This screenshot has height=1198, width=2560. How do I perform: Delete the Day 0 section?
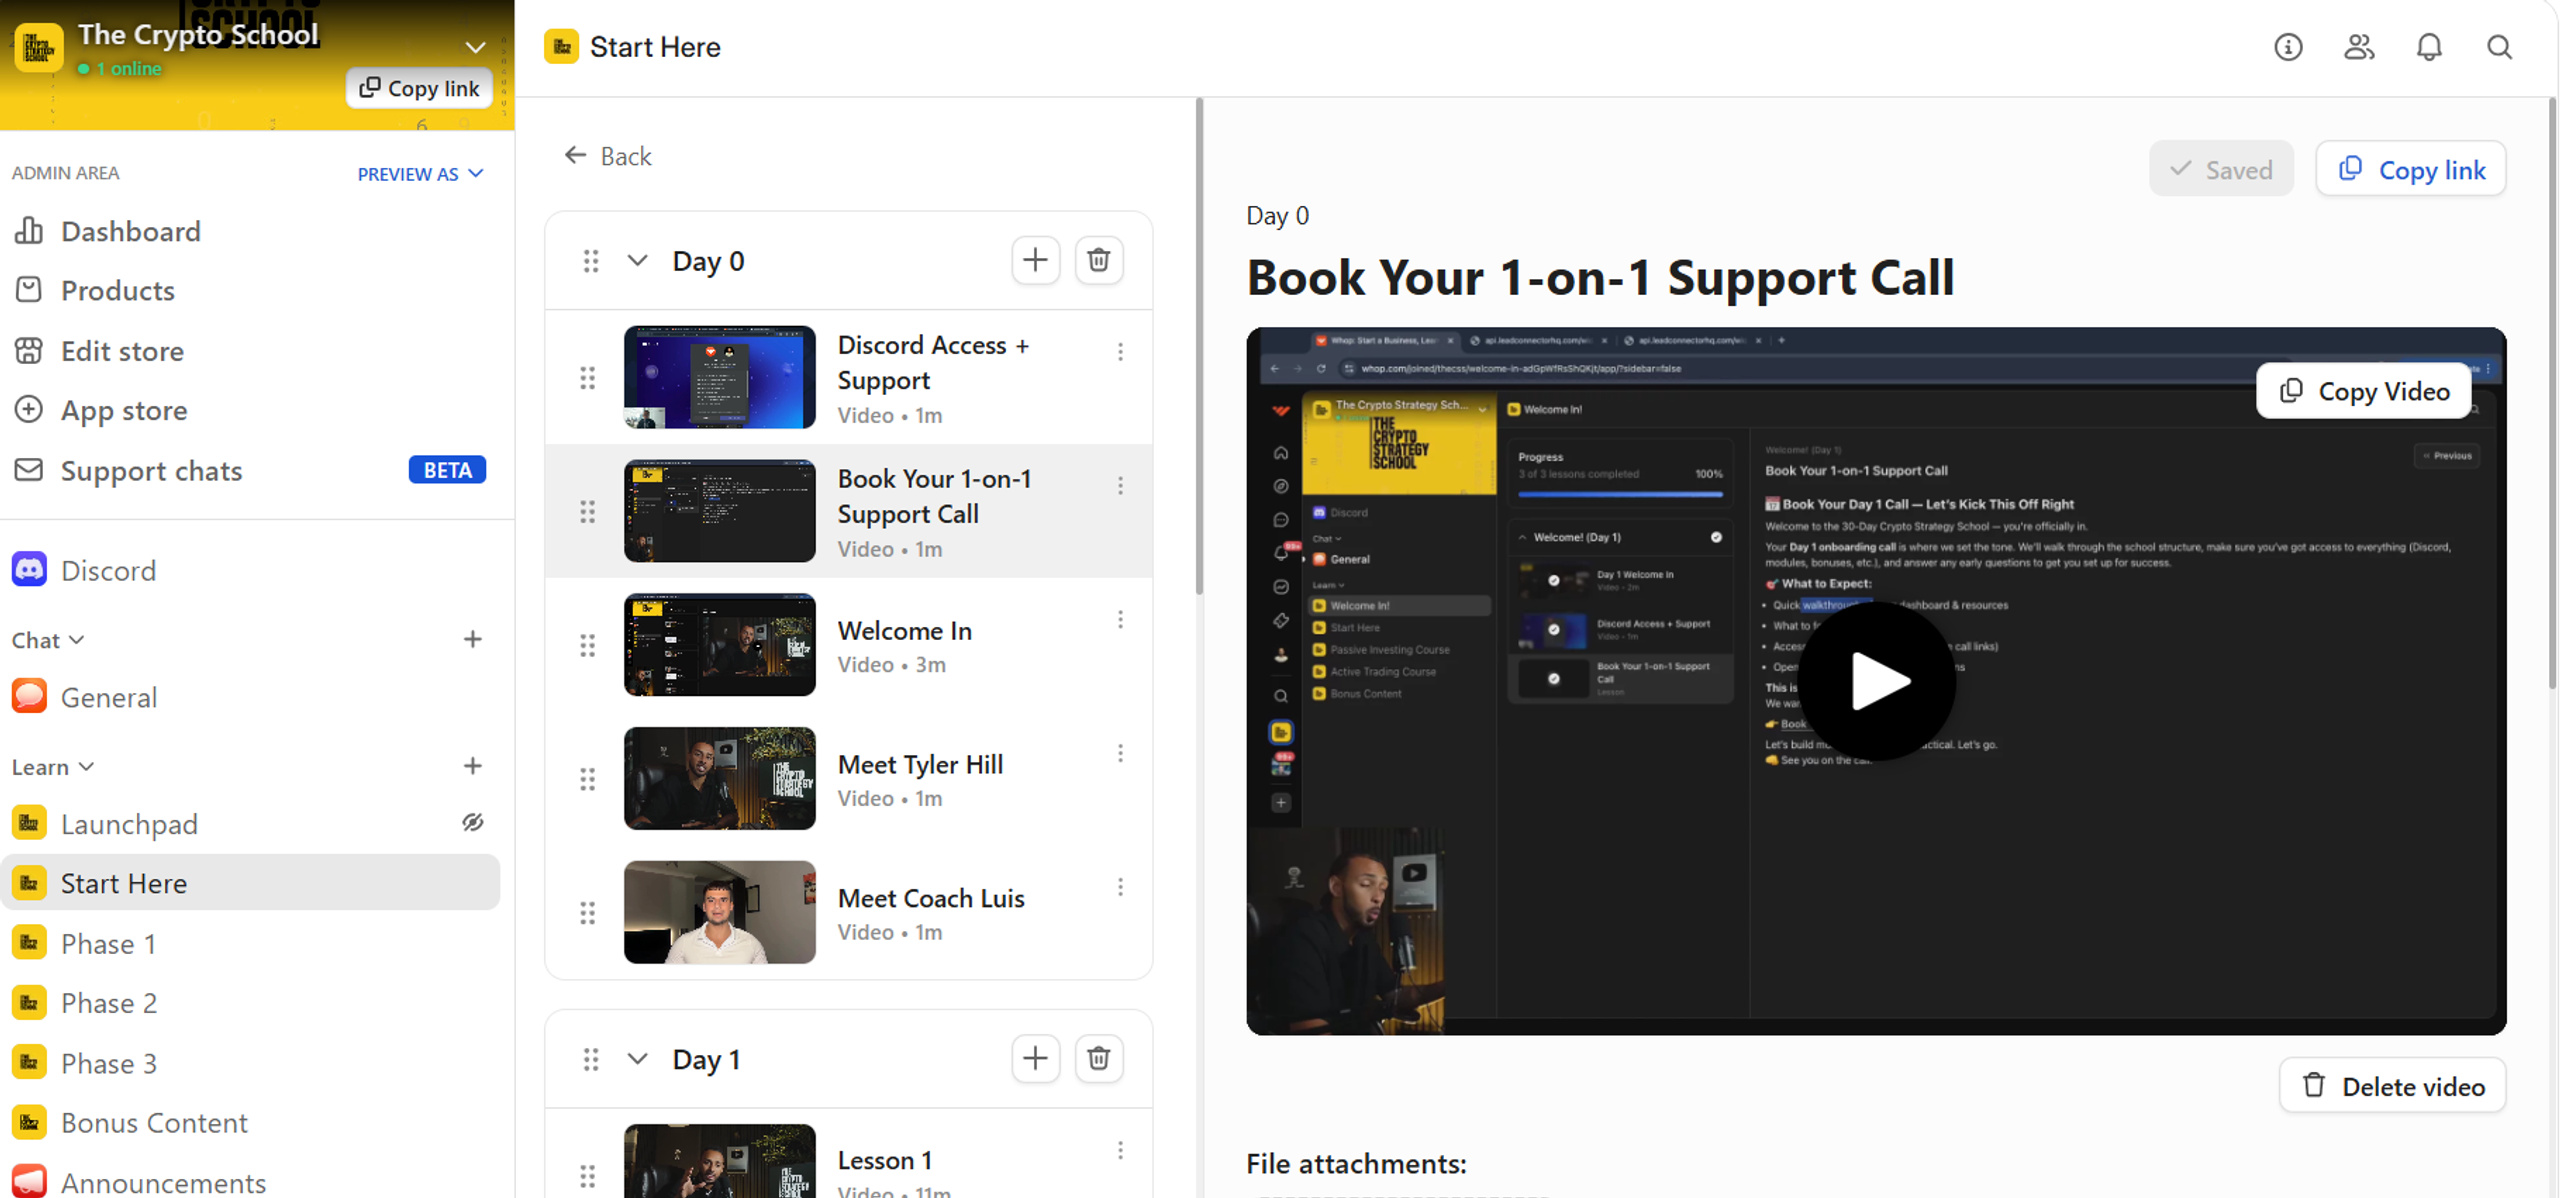coord(1098,260)
